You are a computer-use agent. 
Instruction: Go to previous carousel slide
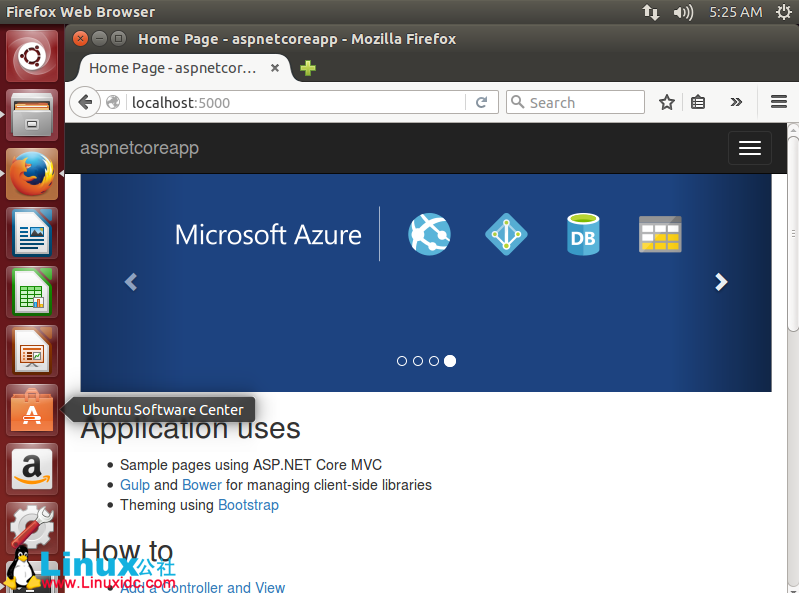pyautogui.click(x=130, y=283)
